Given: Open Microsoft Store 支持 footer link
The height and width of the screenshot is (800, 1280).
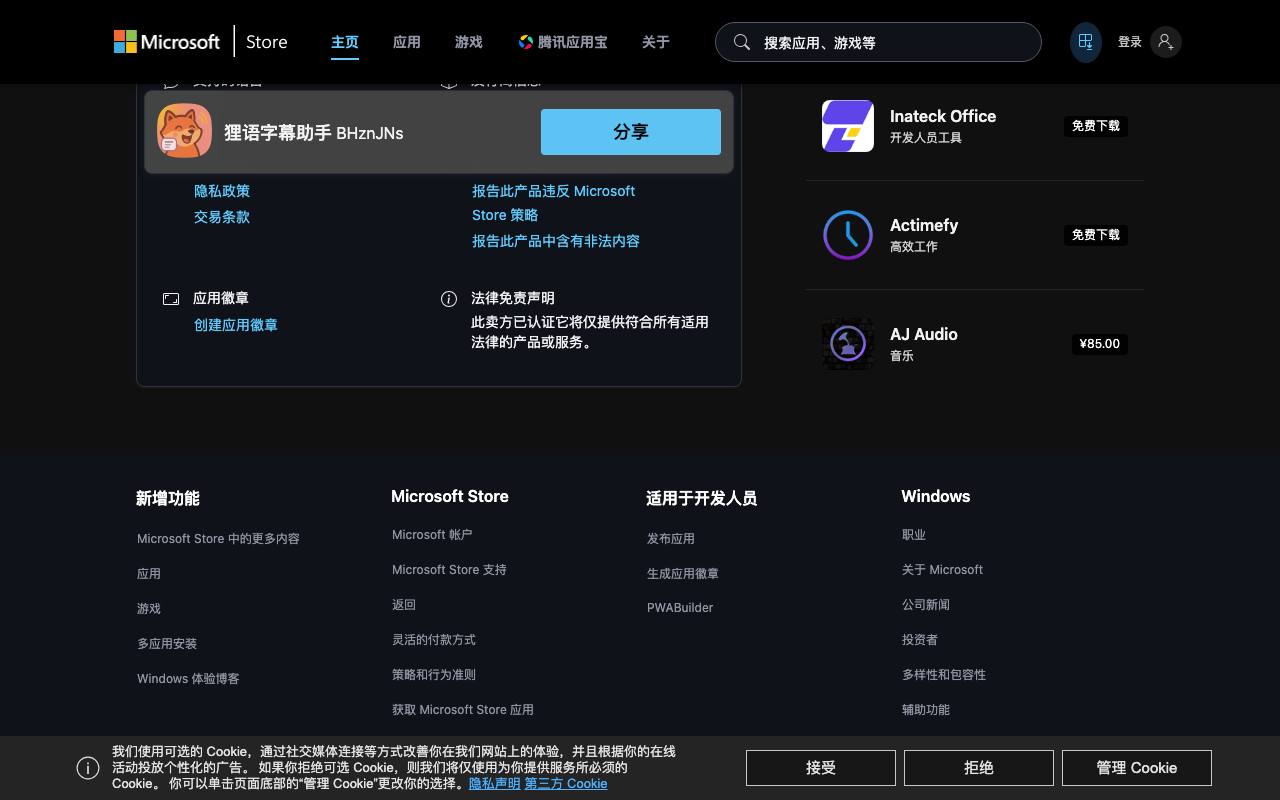Looking at the screenshot, I should point(449,570).
